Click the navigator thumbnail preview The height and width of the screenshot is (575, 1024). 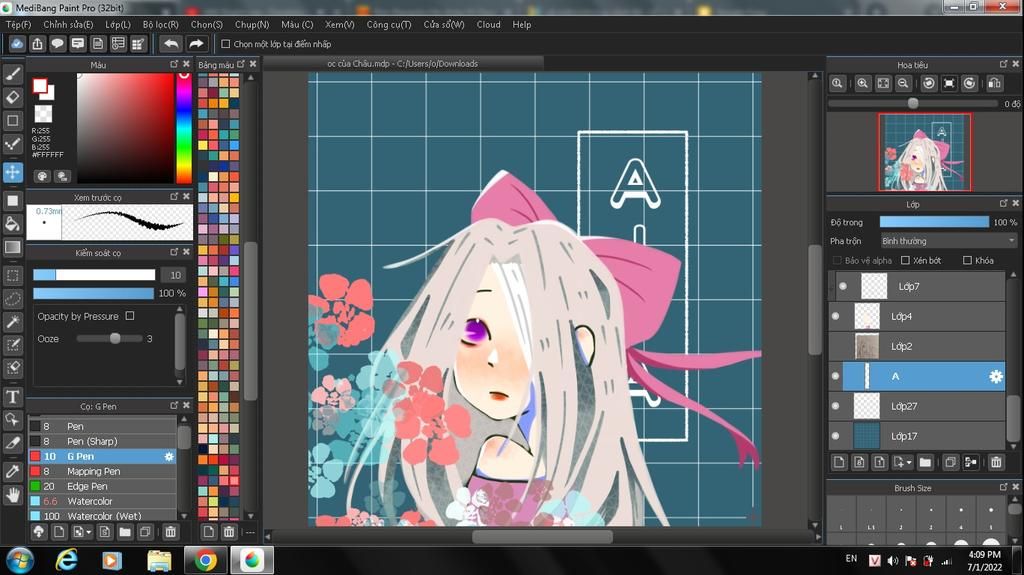pos(924,152)
